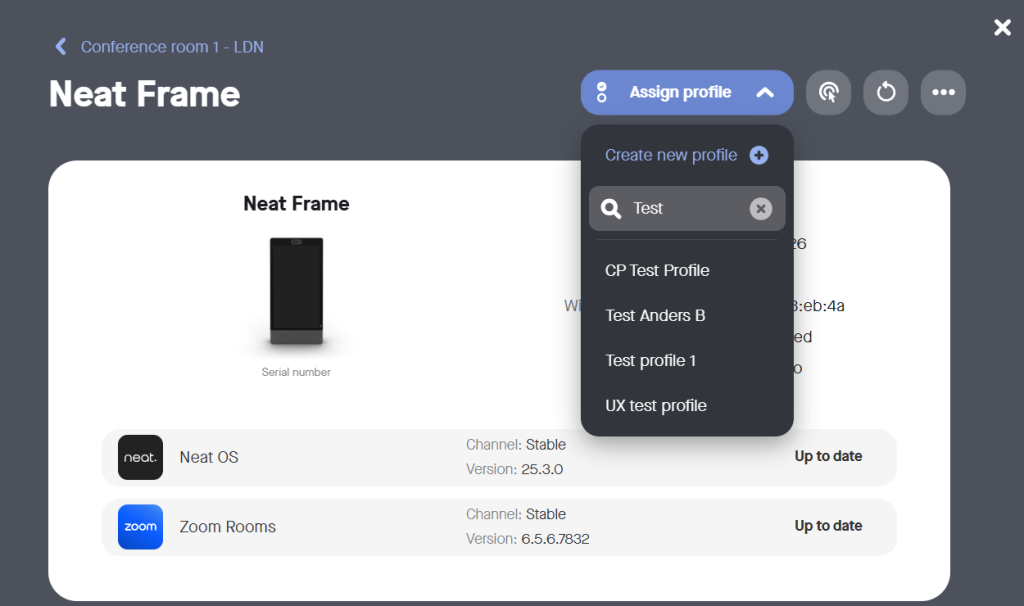
Task: Choose the Test Anders B profile
Action: (x=655, y=315)
